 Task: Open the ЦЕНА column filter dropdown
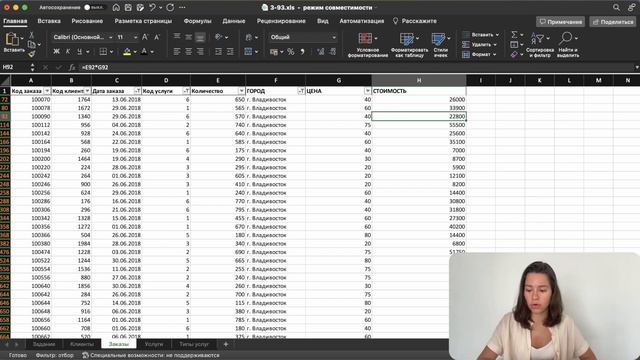(367, 91)
